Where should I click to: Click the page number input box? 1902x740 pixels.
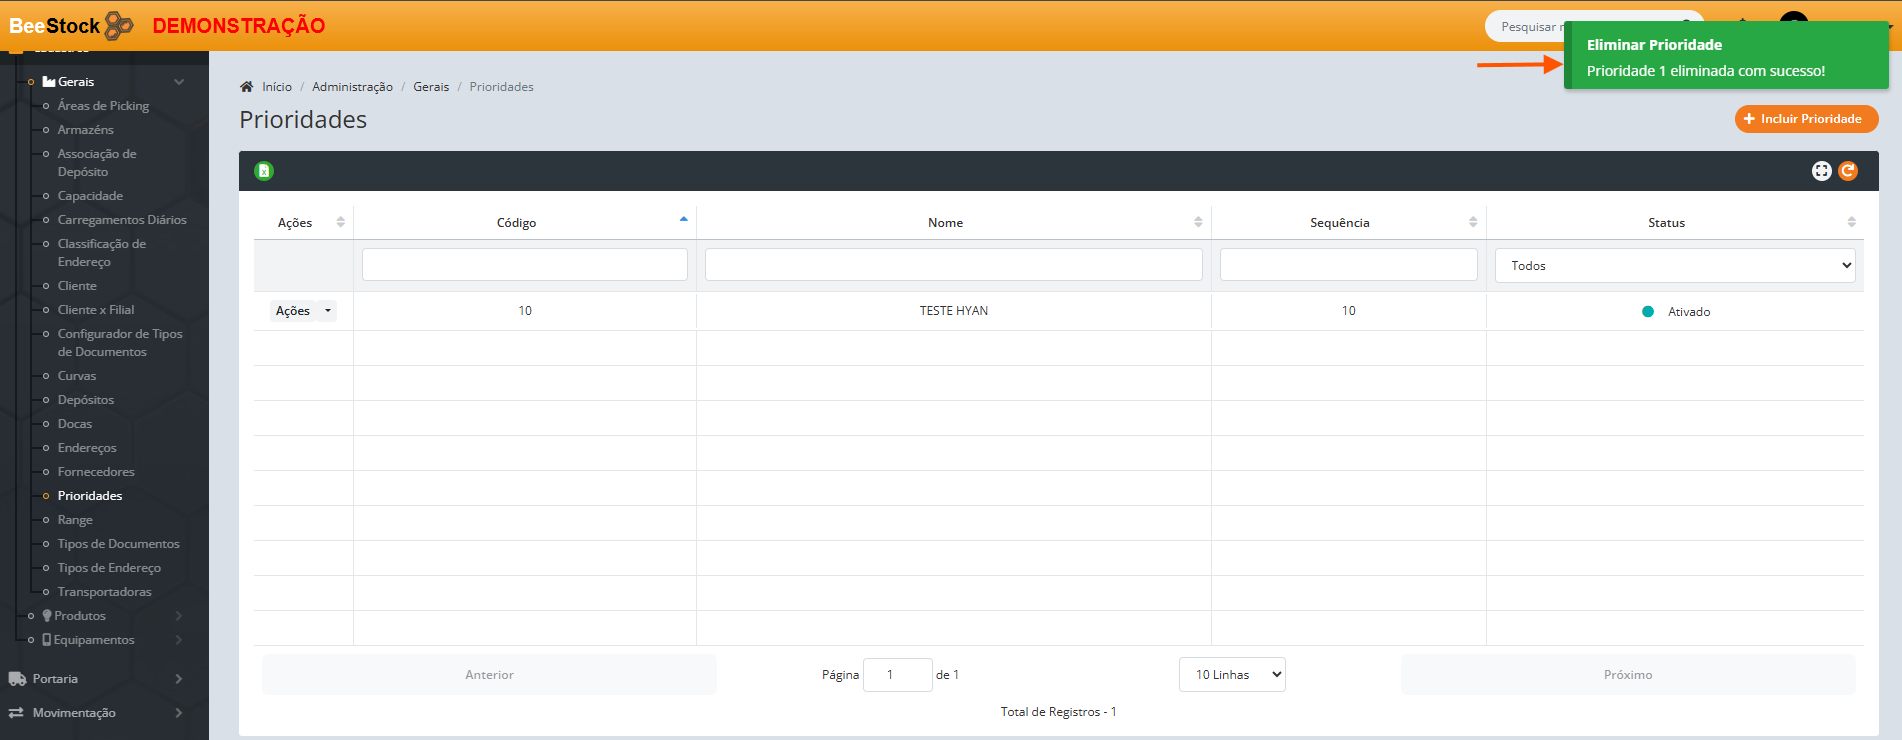point(897,675)
